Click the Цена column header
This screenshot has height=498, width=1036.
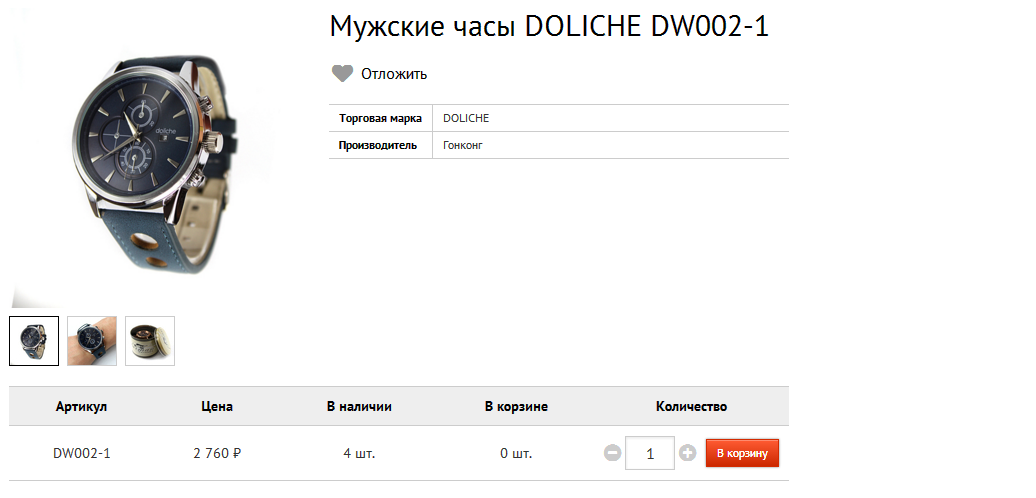click(217, 406)
